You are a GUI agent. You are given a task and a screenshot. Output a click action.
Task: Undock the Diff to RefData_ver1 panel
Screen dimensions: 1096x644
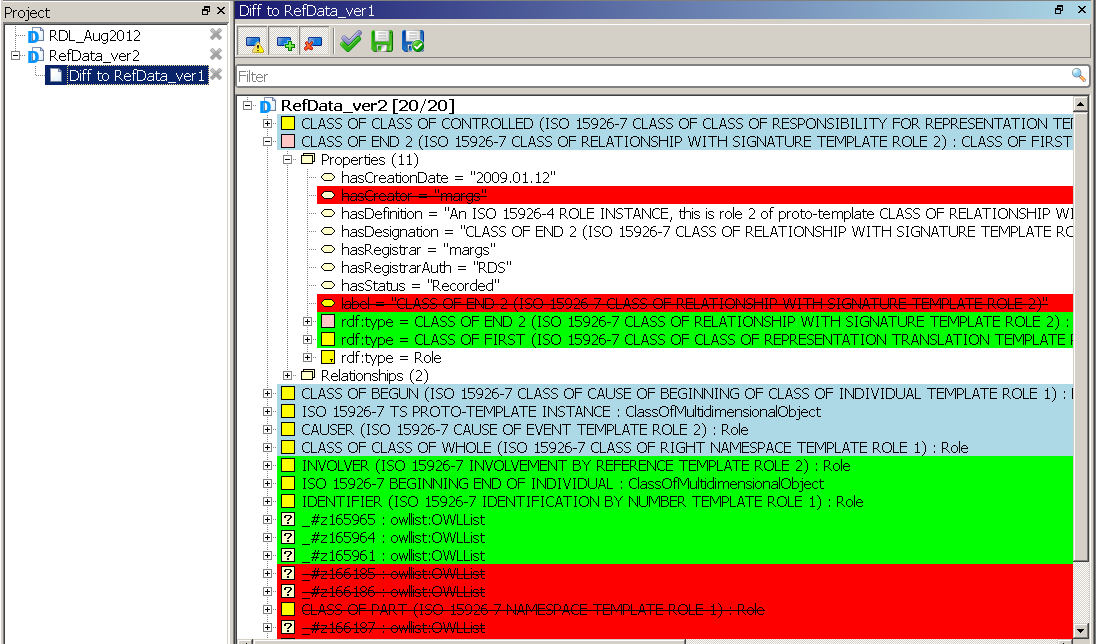pyautogui.click(x=1059, y=10)
